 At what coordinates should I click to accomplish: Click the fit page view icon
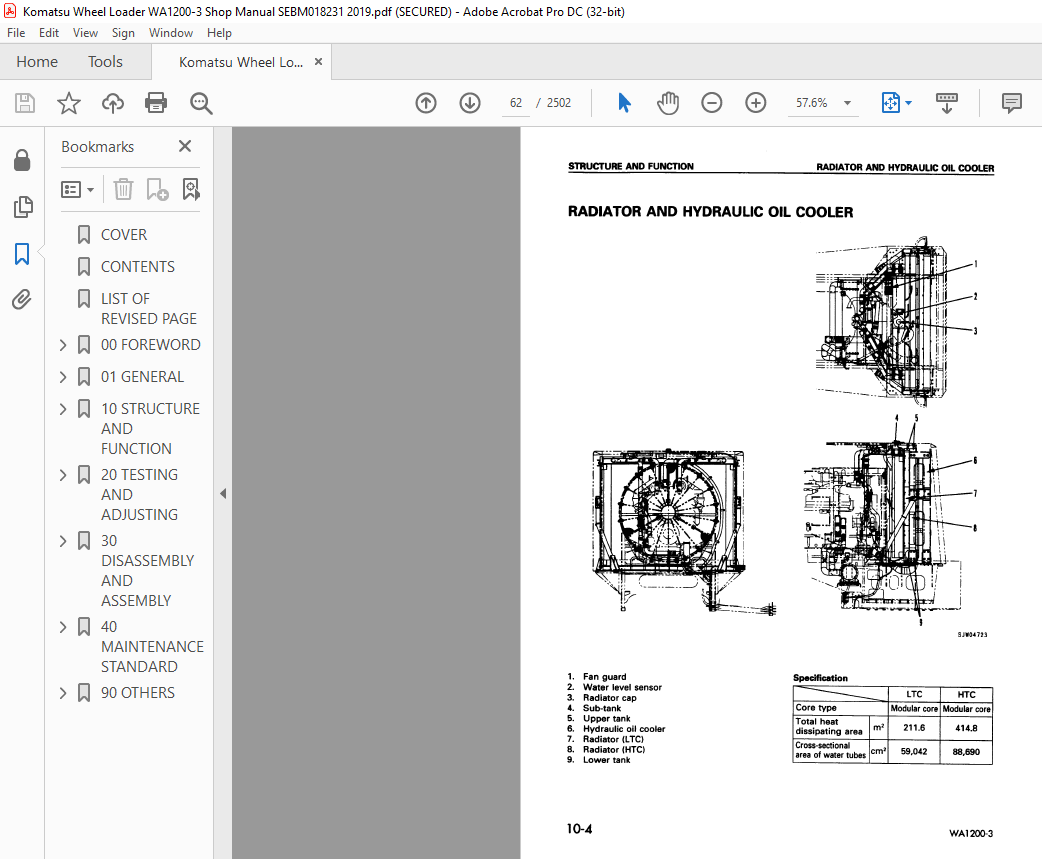click(x=890, y=103)
